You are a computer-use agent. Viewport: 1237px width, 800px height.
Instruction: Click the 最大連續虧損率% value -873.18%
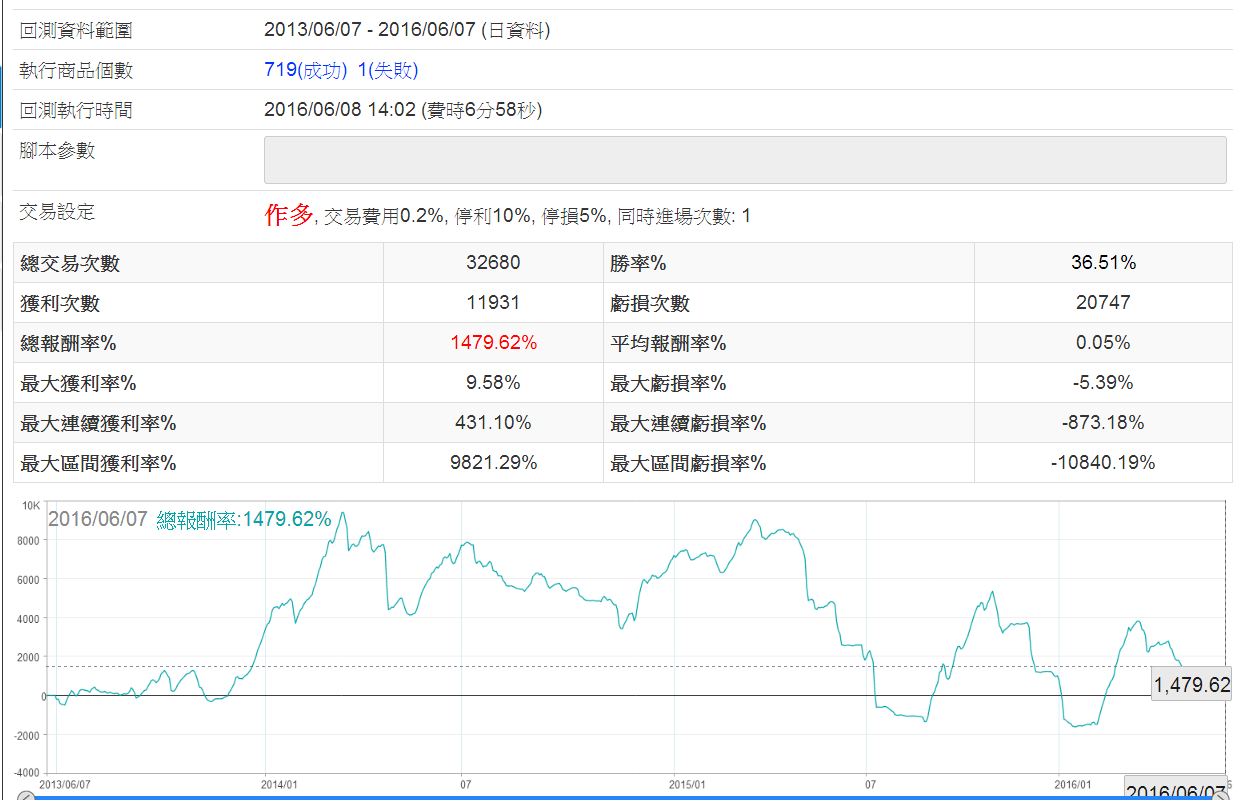point(1103,423)
